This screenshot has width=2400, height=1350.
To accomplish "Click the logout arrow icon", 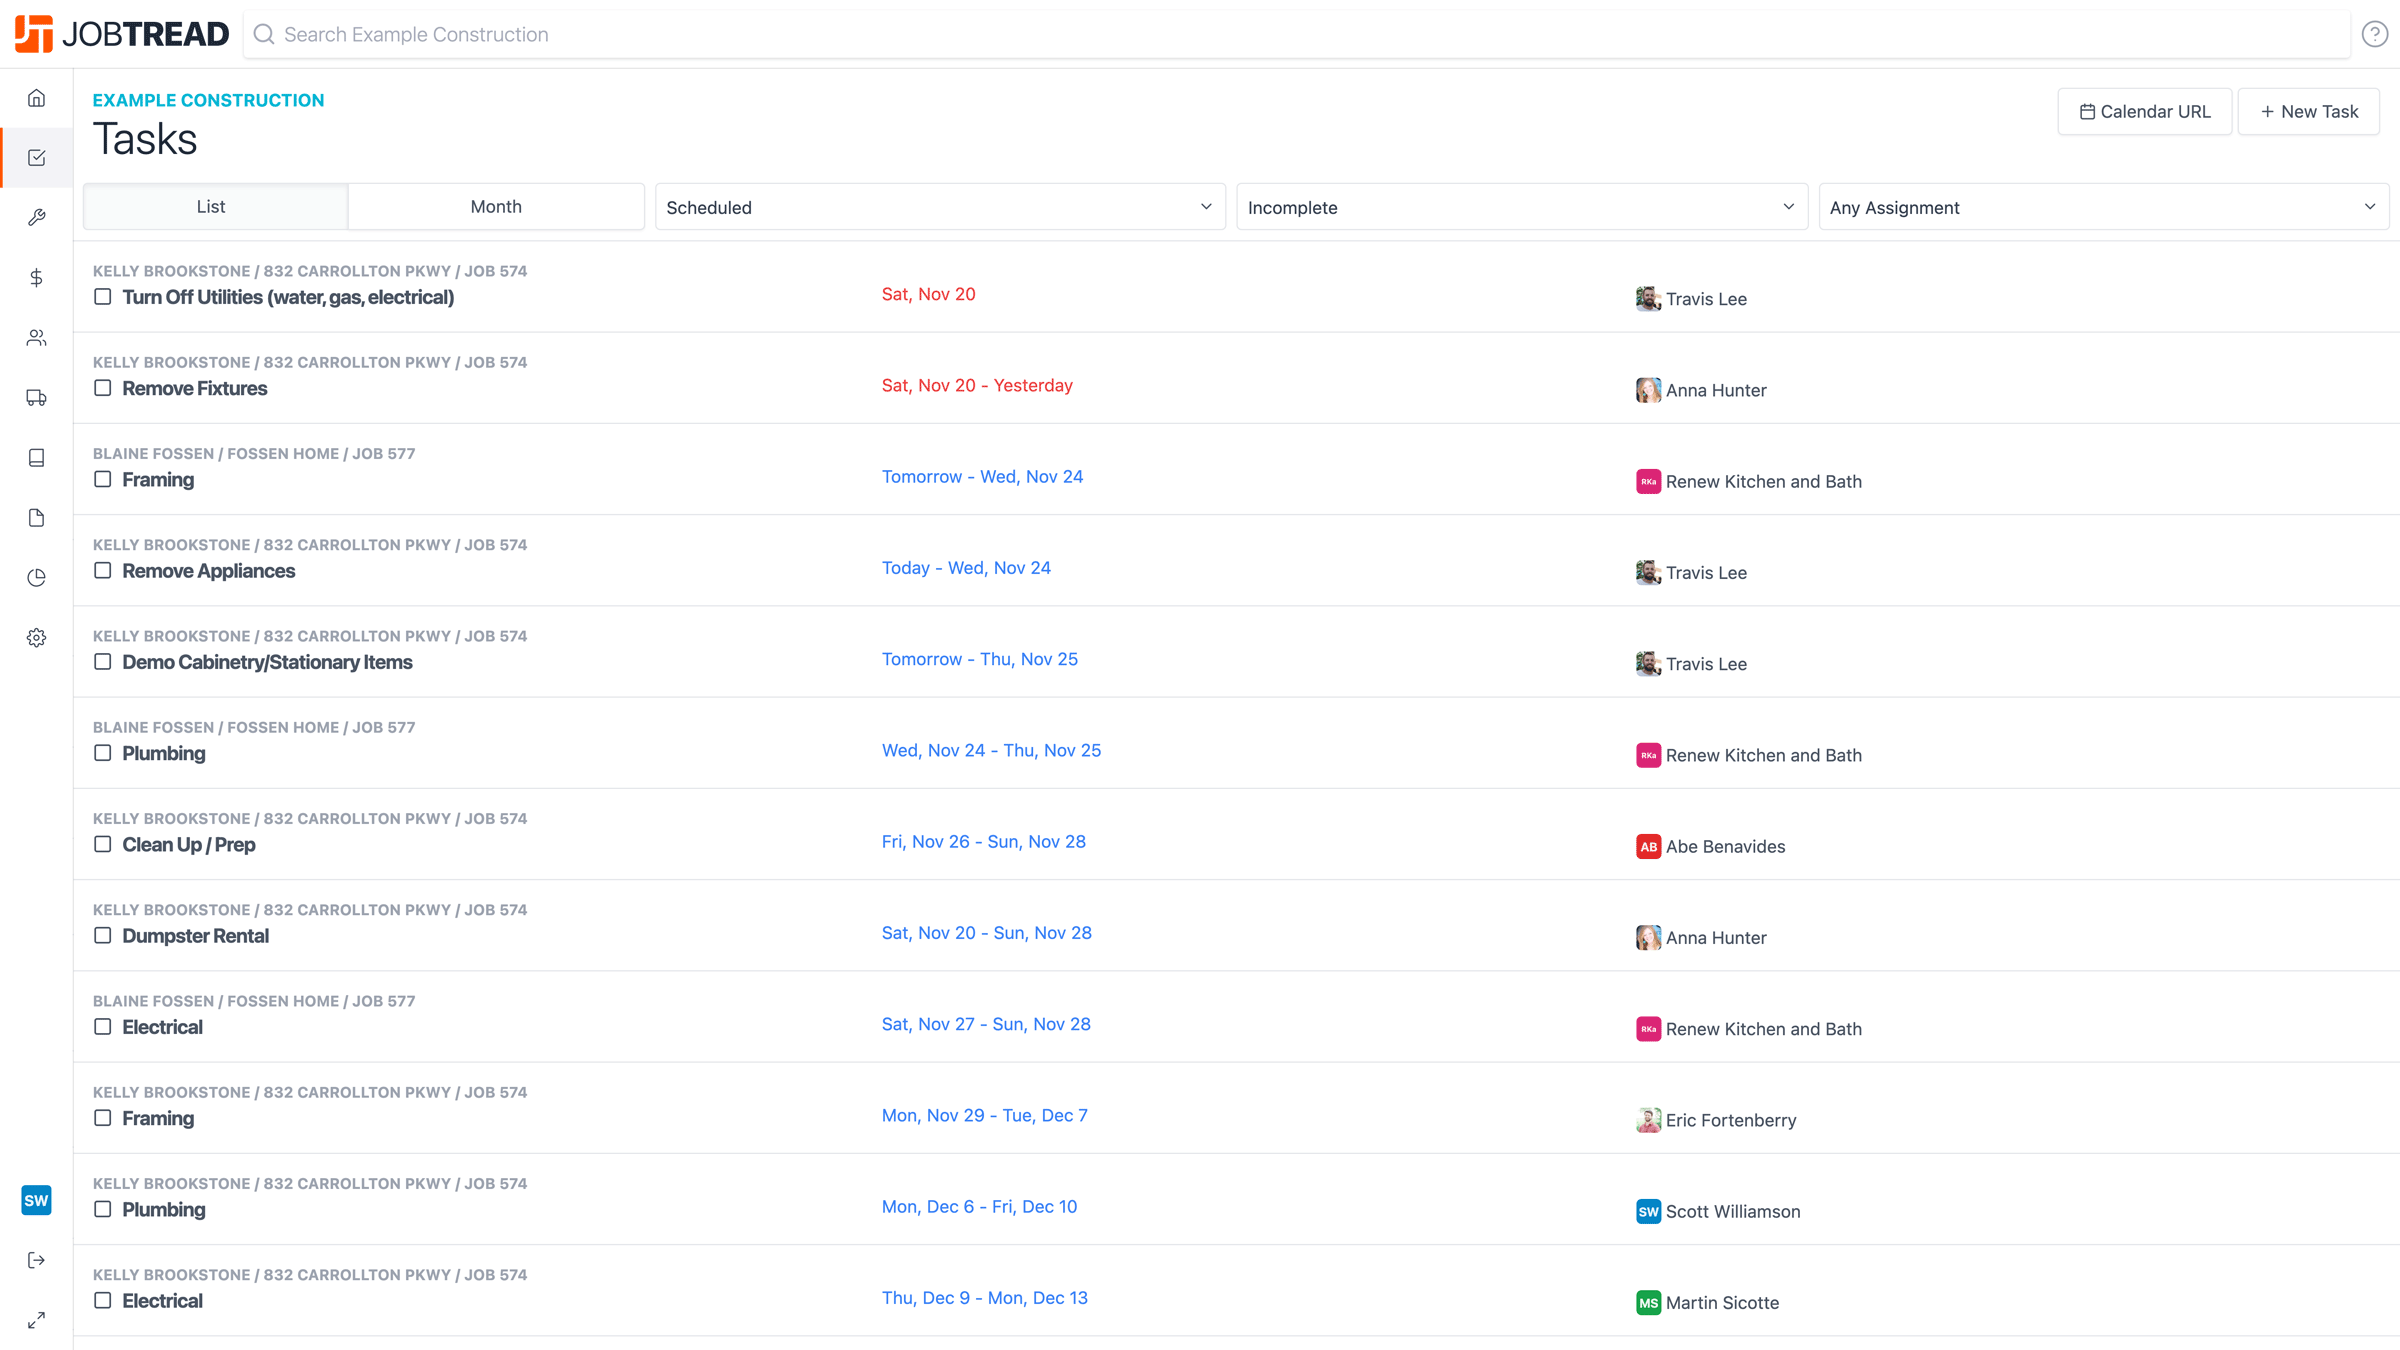I will 36,1260.
